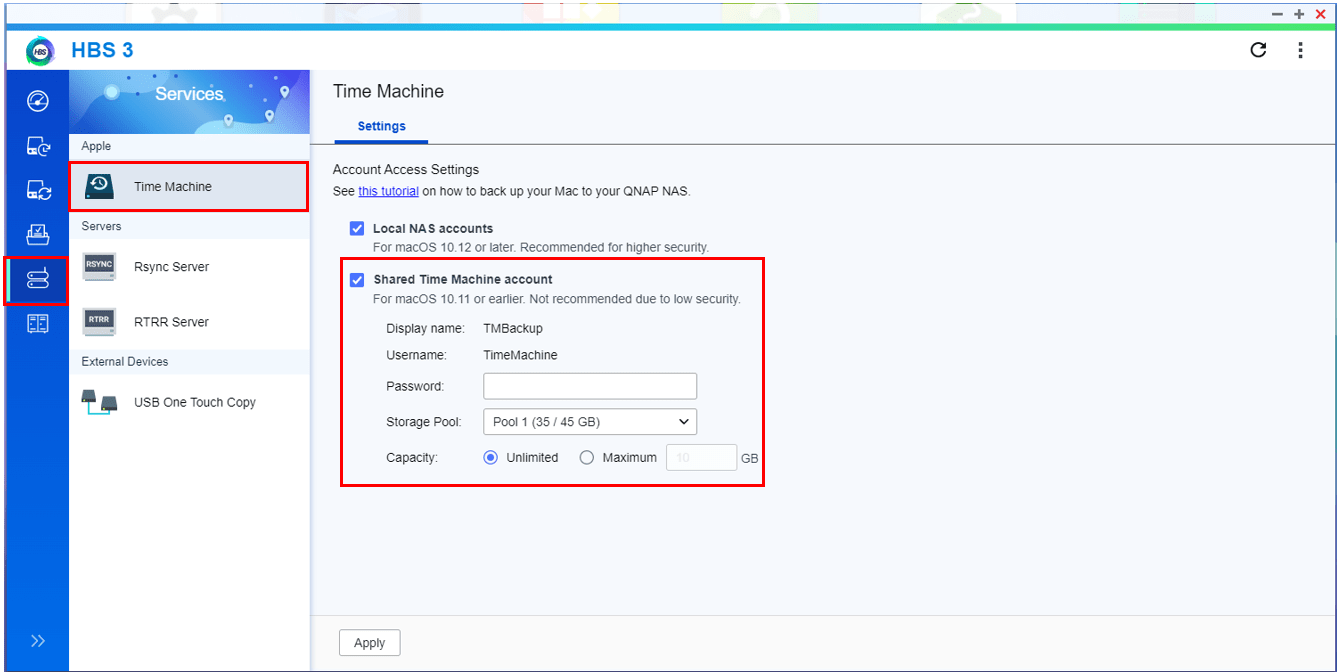Image resolution: width=1337 pixels, height=672 pixels.
Task: Open App Settings via the bottom sidebar icon
Action: (x=37, y=322)
